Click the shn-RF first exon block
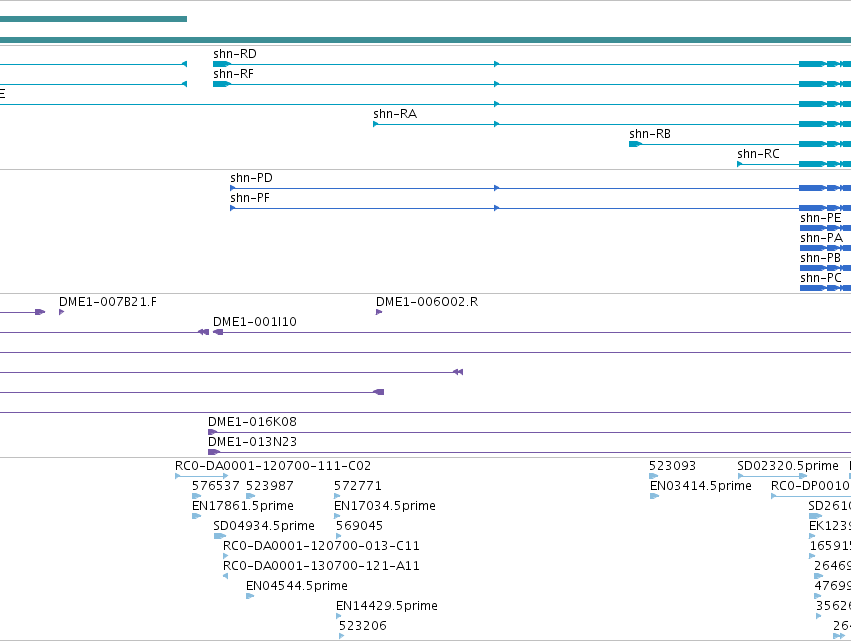 coord(222,84)
